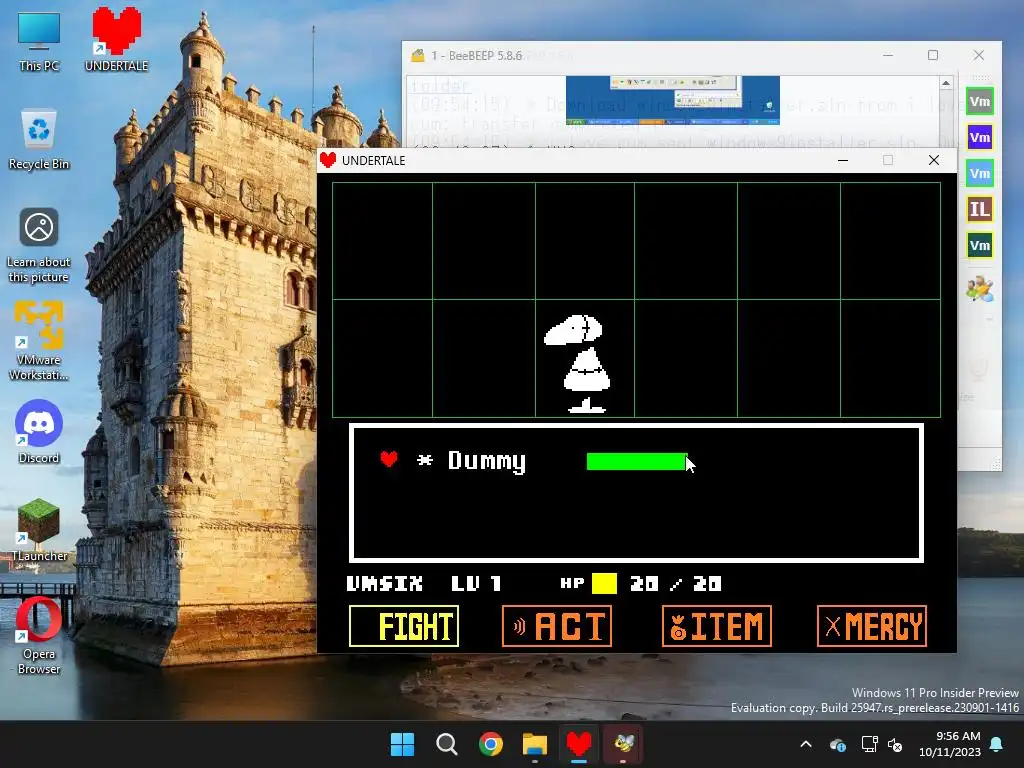Close the BeeBEEP window
This screenshot has width=1024, height=768.
pyautogui.click(x=978, y=56)
